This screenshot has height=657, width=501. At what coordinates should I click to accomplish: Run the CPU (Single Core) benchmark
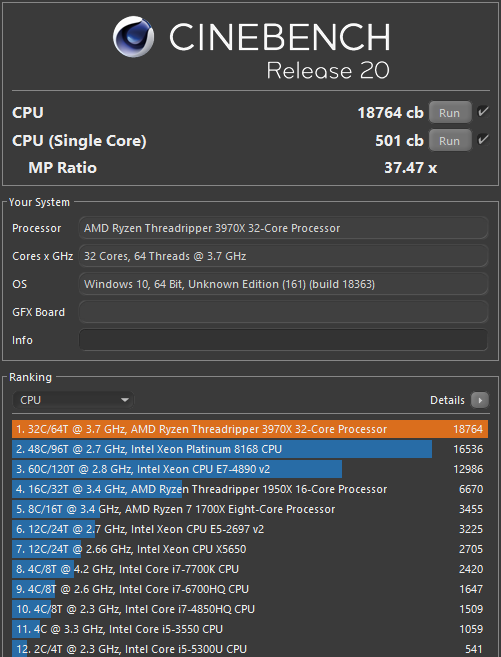449,141
